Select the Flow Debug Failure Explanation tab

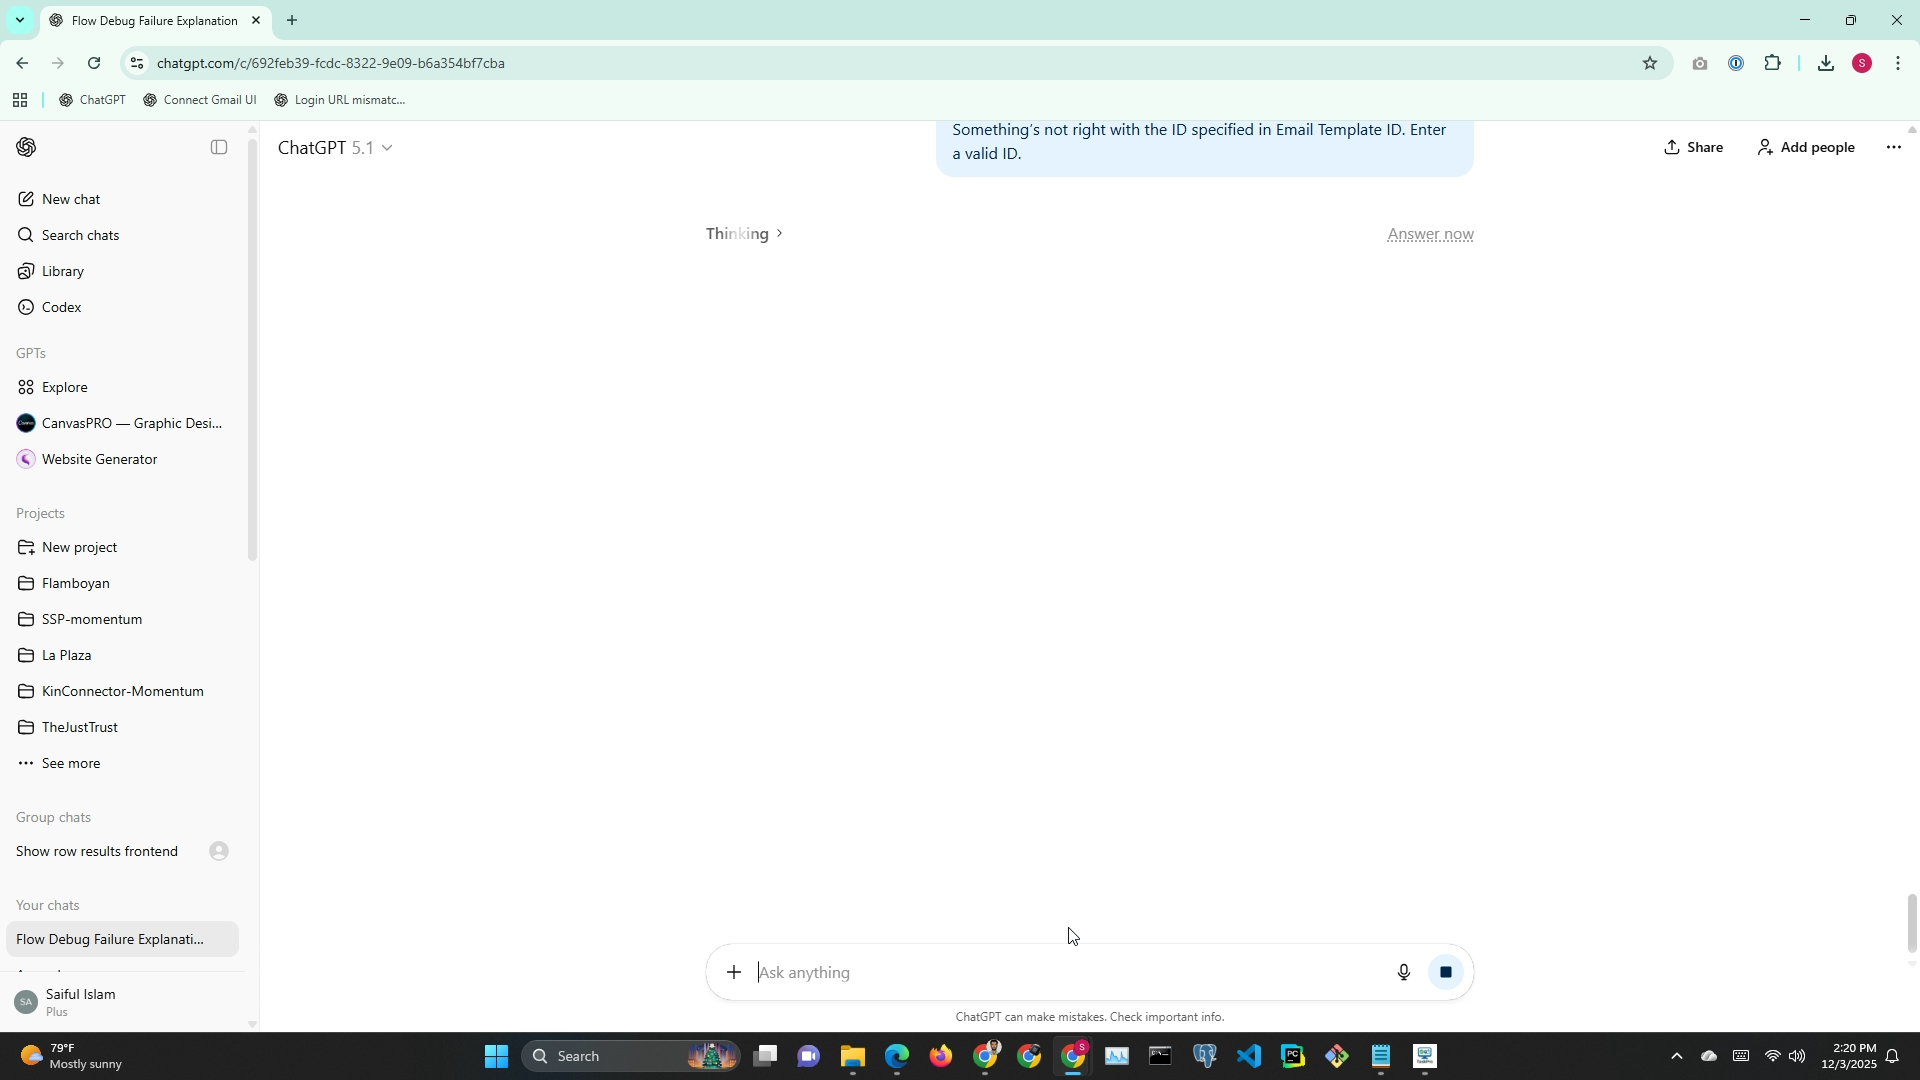[155, 20]
